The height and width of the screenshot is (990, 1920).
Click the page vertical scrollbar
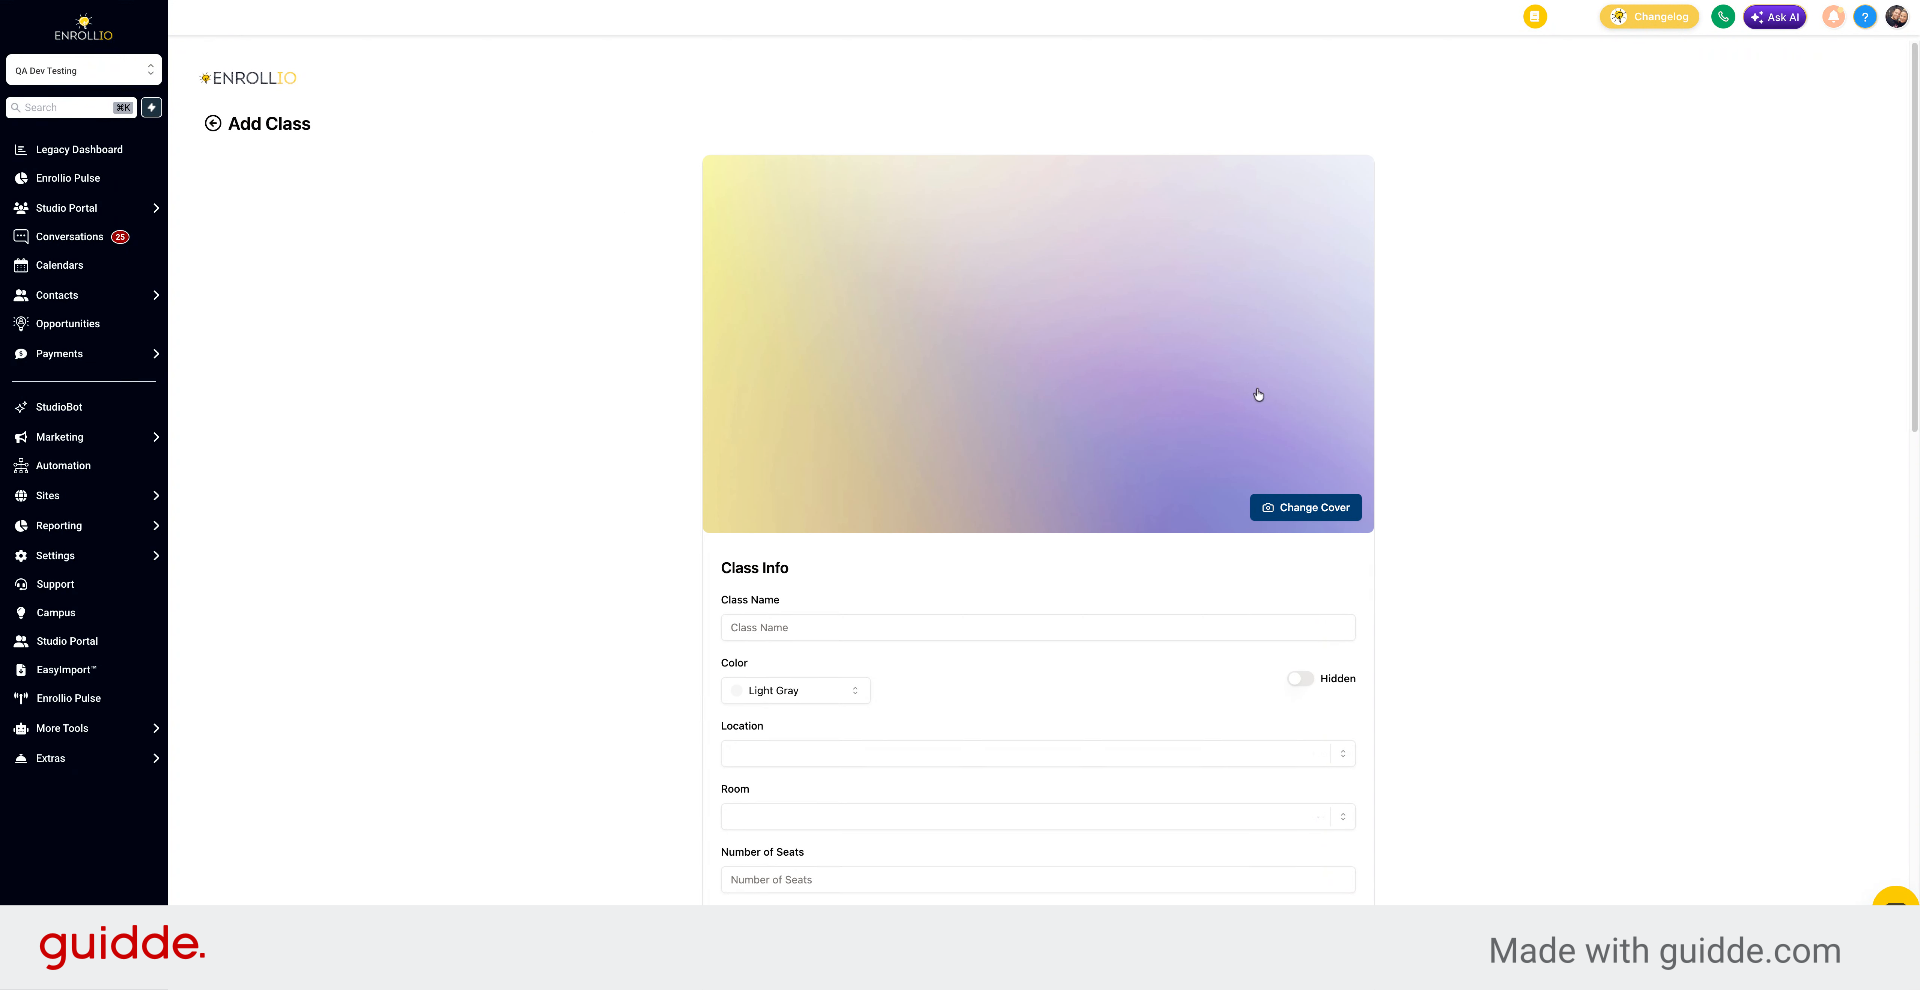coord(1914,235)
